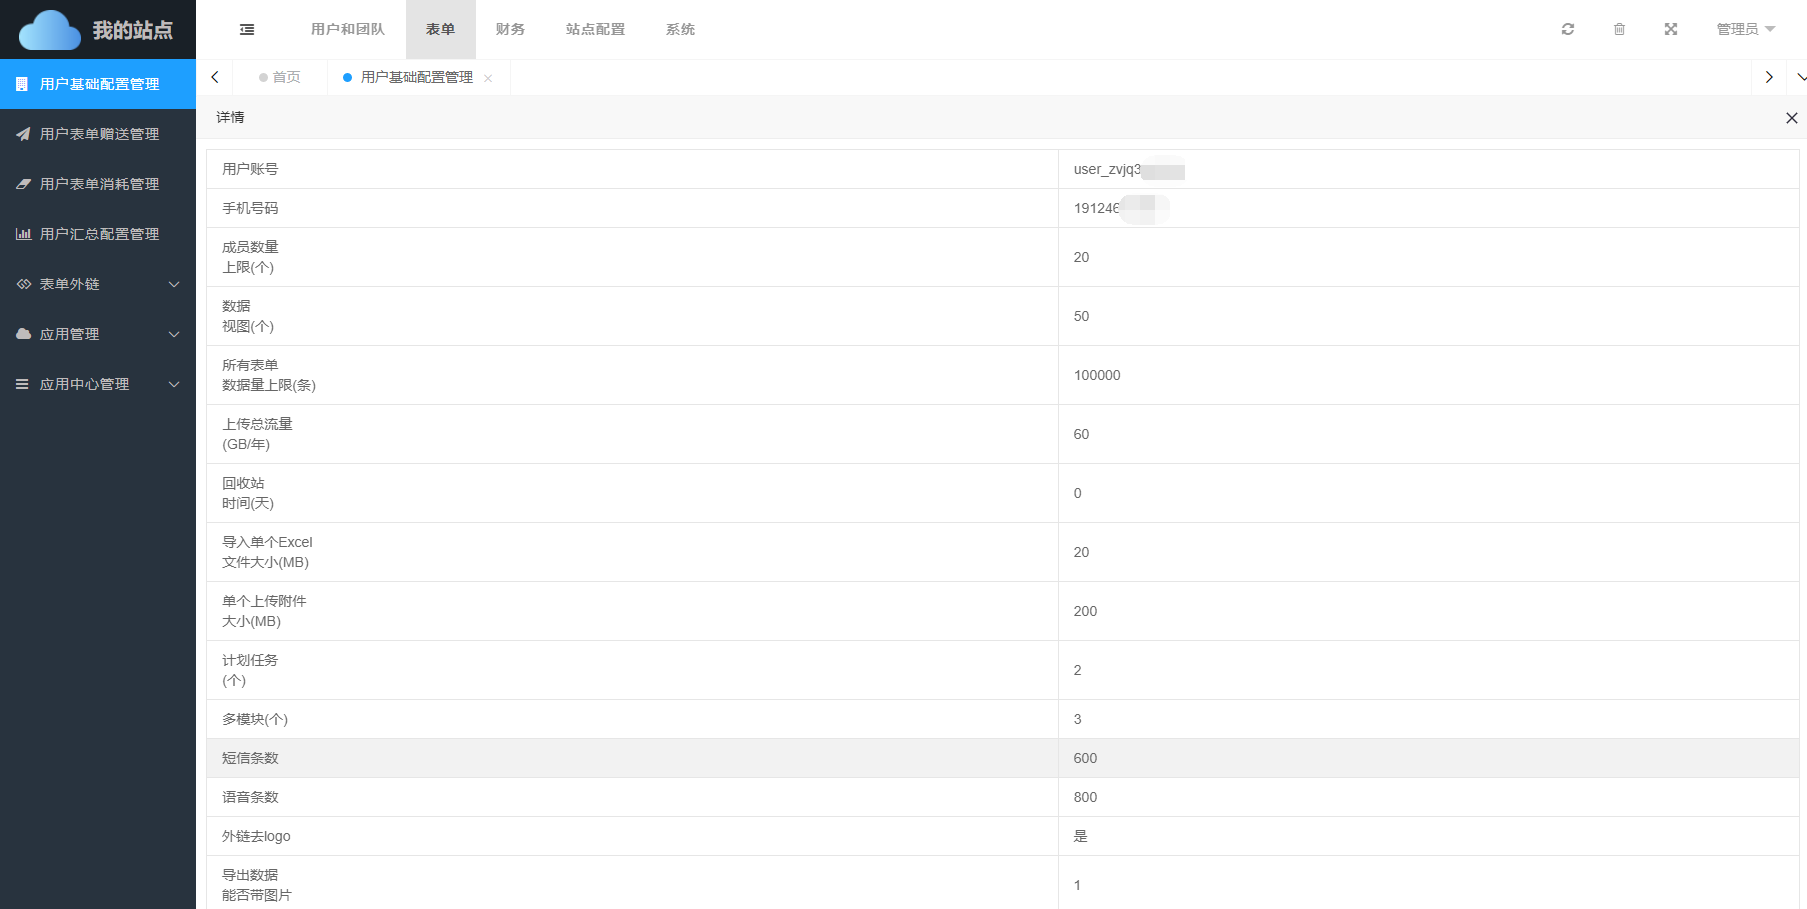This screenshot has height=909, width=1807.
Task: Toggle fullscreen with the expand icon
Action: 1670,30
